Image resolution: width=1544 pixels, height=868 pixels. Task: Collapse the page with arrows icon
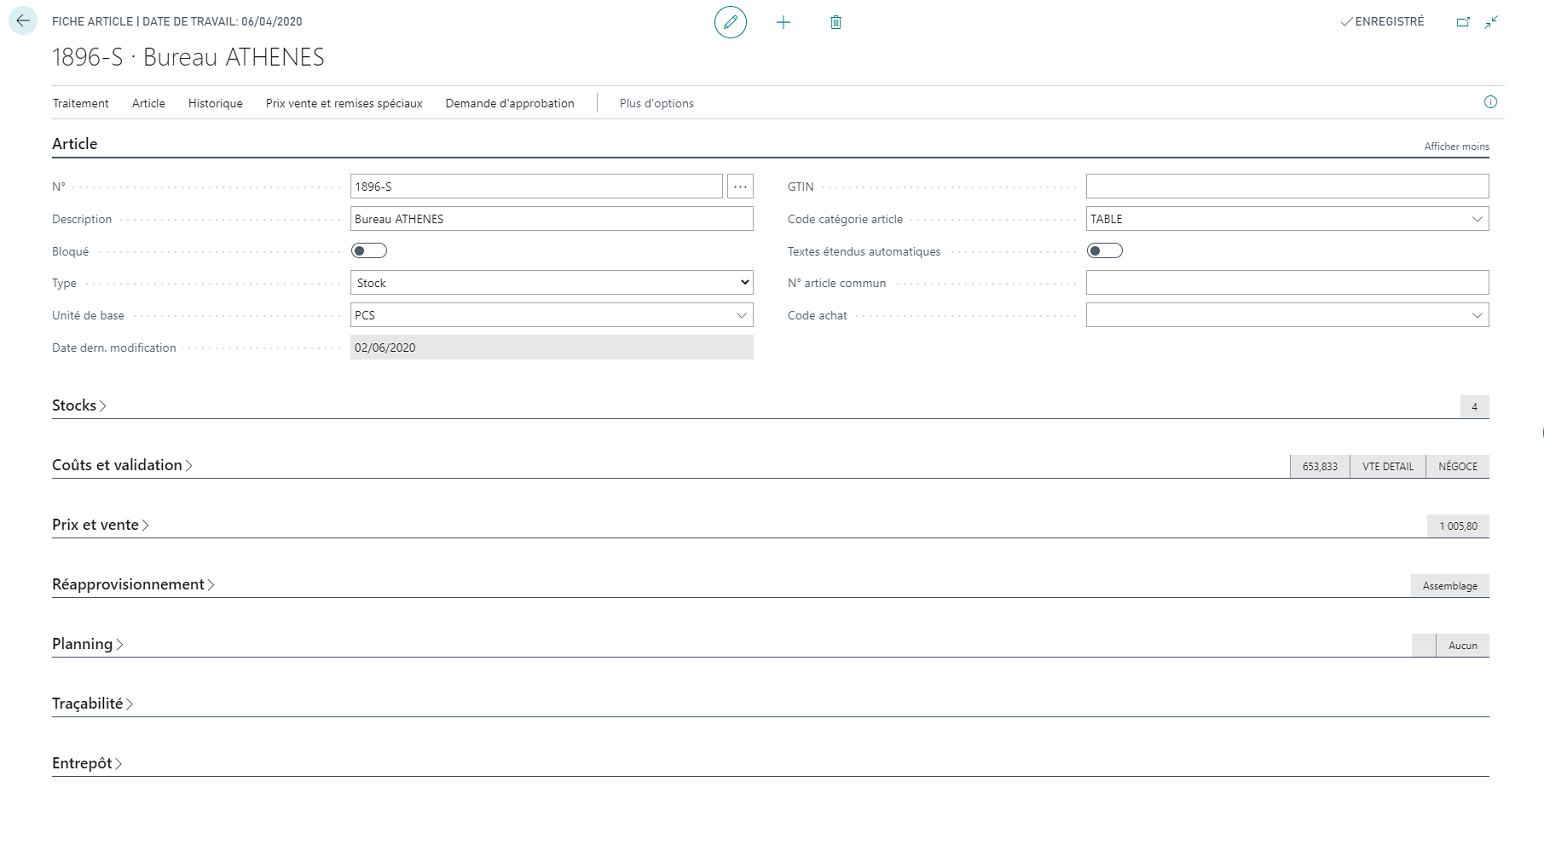pos(1491,22)
